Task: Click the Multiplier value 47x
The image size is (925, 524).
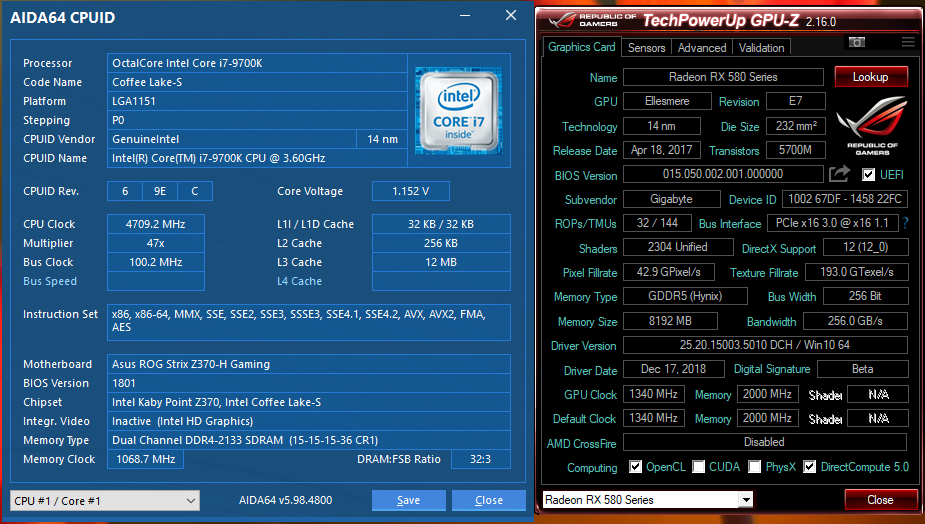Action: tap(156, 243)
